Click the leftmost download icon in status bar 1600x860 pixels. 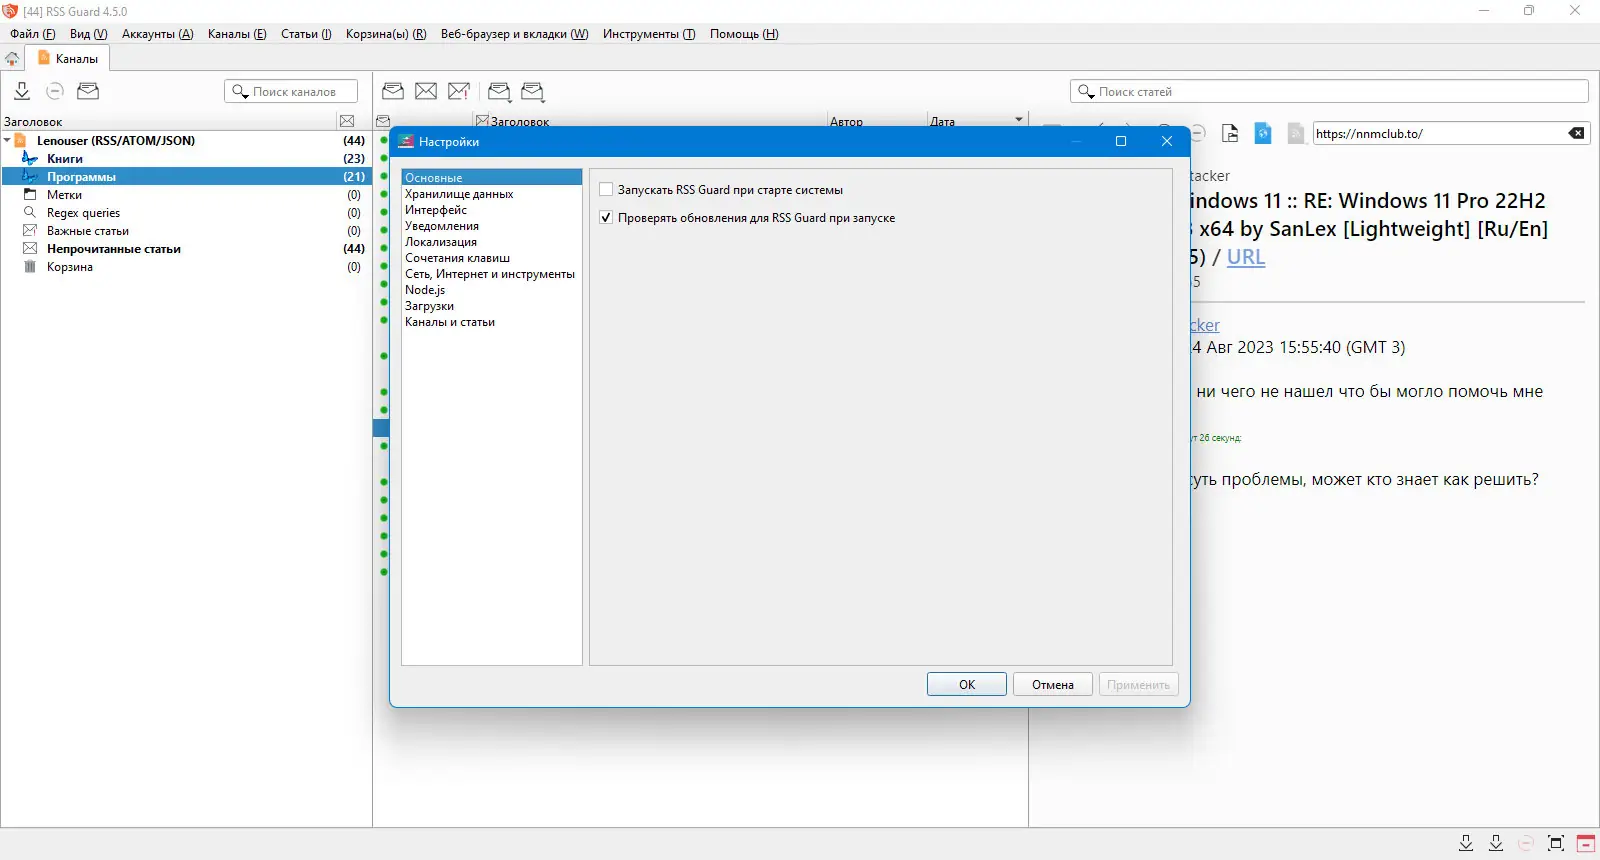tap(1466, 843)
